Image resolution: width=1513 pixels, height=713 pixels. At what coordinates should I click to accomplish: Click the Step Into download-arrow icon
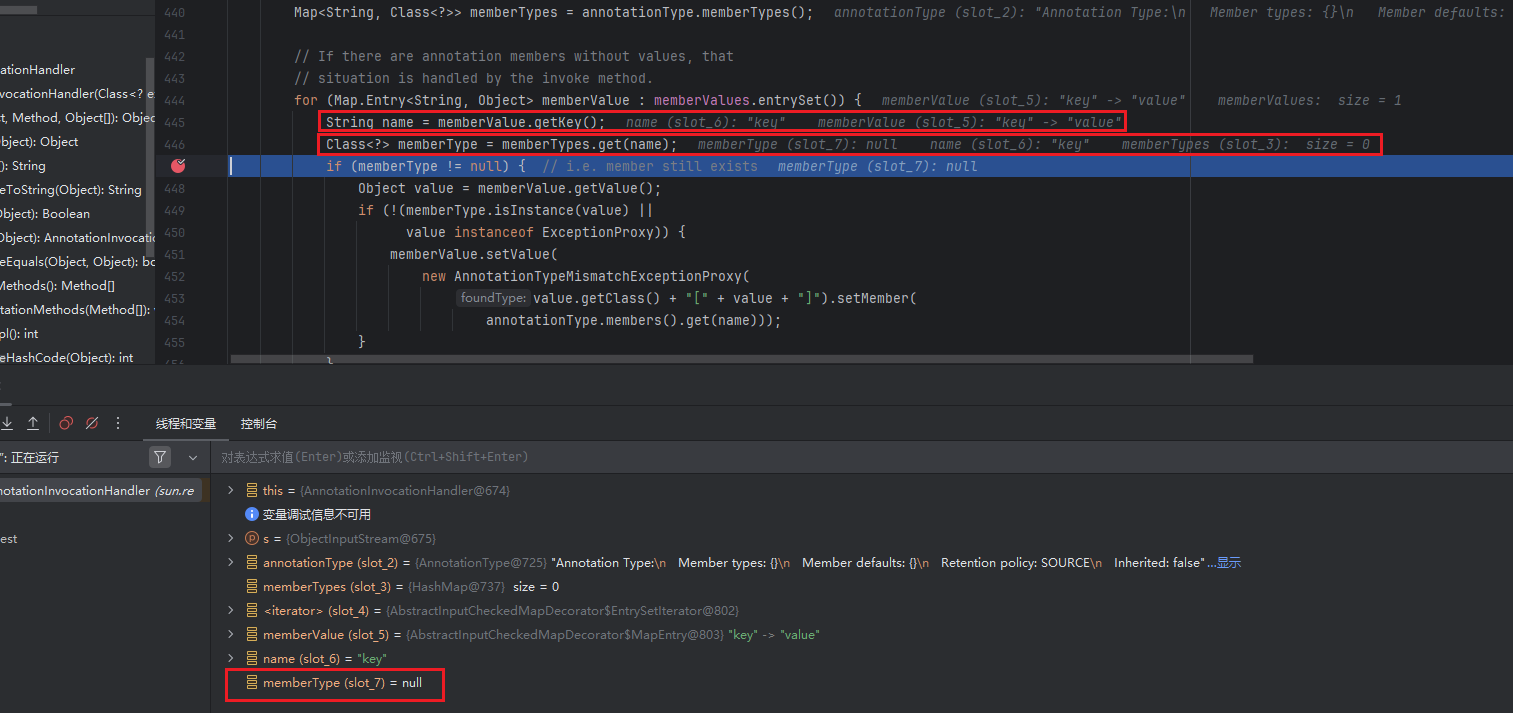(x=7, y=423)
